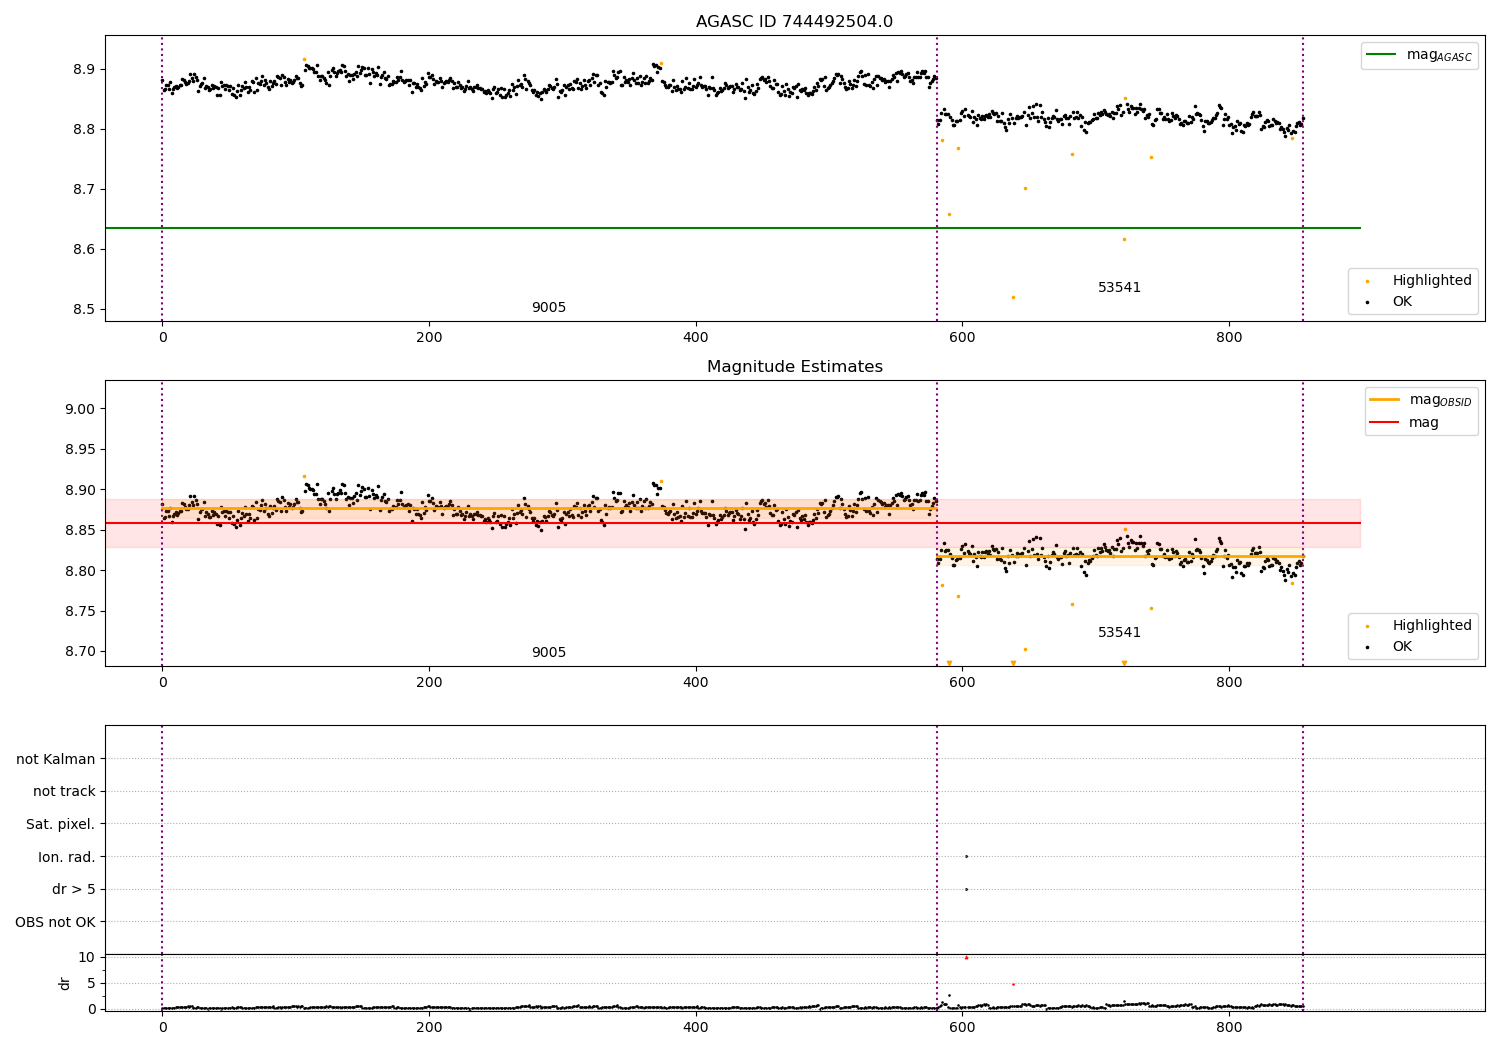
Task: Click the orange mag OBSID legend line sample
Action: point(1385,400)
